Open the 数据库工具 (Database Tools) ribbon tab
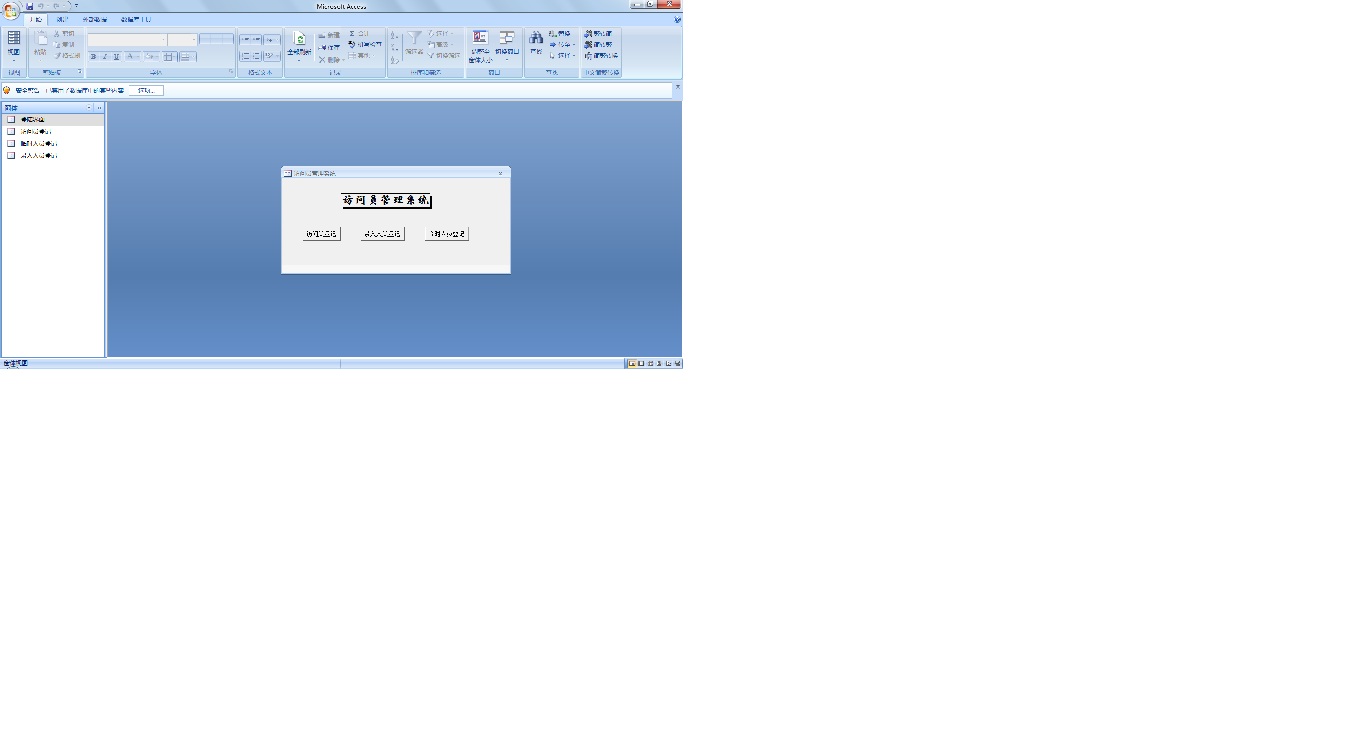This screenshot has width=1366, height=738. pos(135,19)
